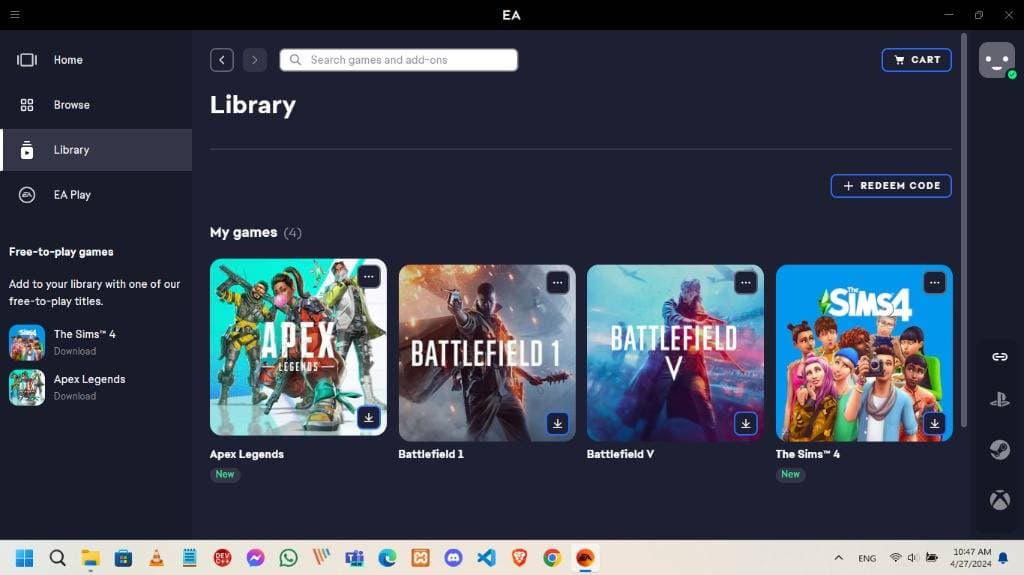1024x575 pixels.
Task: Go to Home in sidebar
Action: pos(96,59)
